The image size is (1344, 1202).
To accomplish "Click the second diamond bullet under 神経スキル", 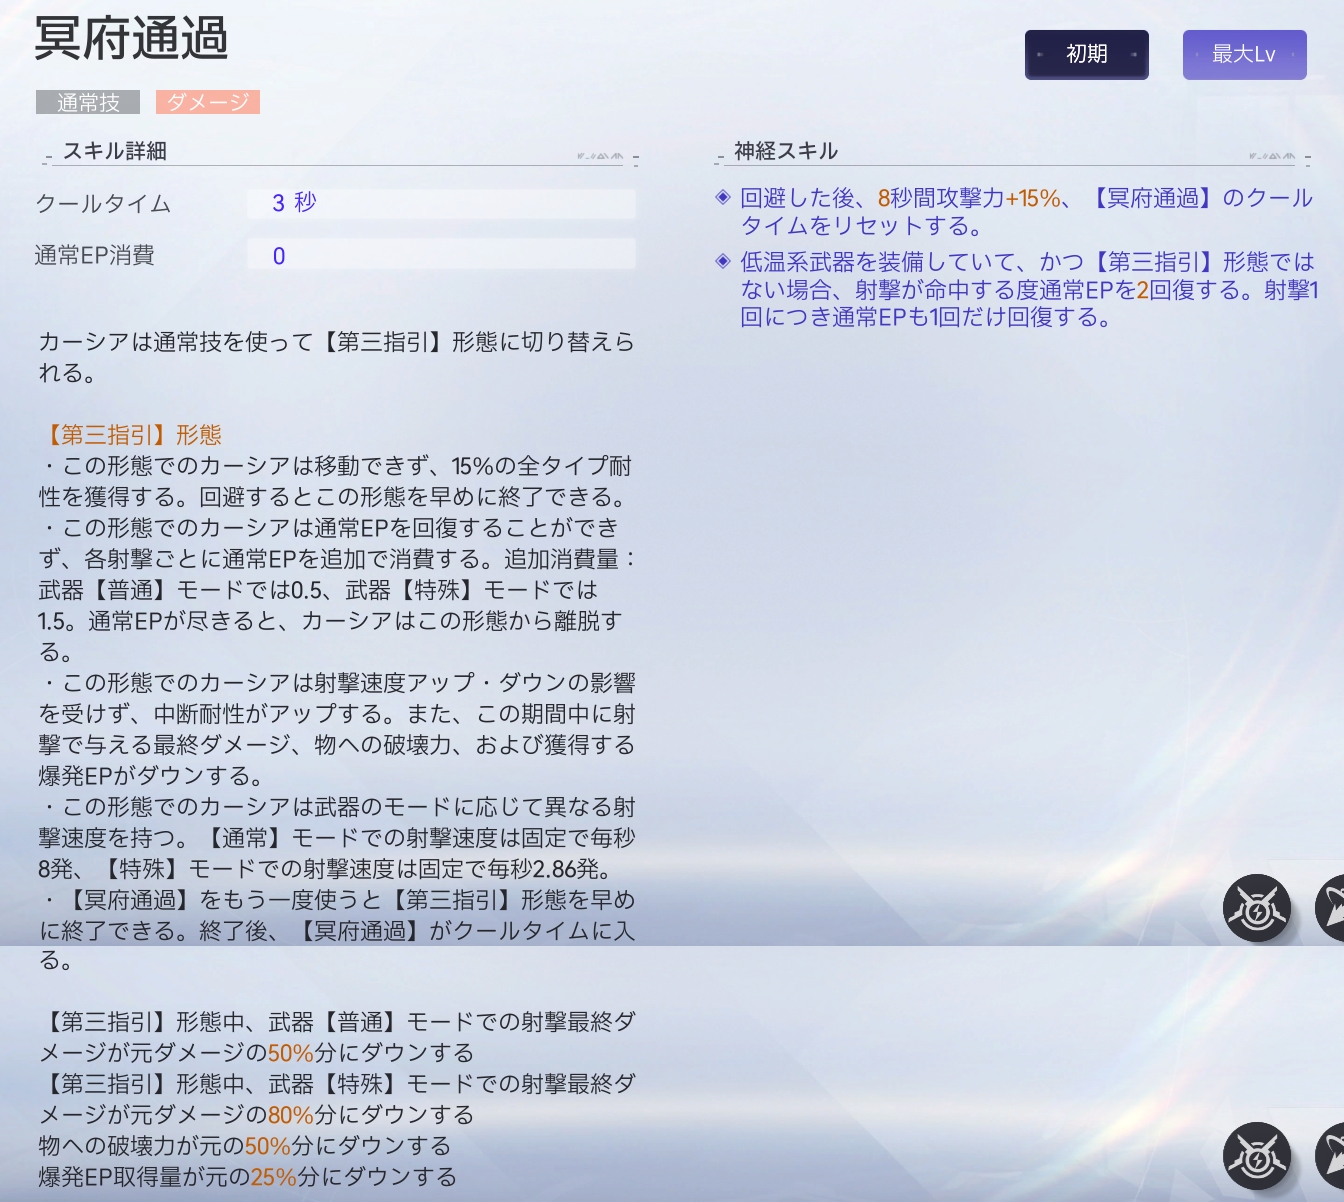I will (723, 262).
